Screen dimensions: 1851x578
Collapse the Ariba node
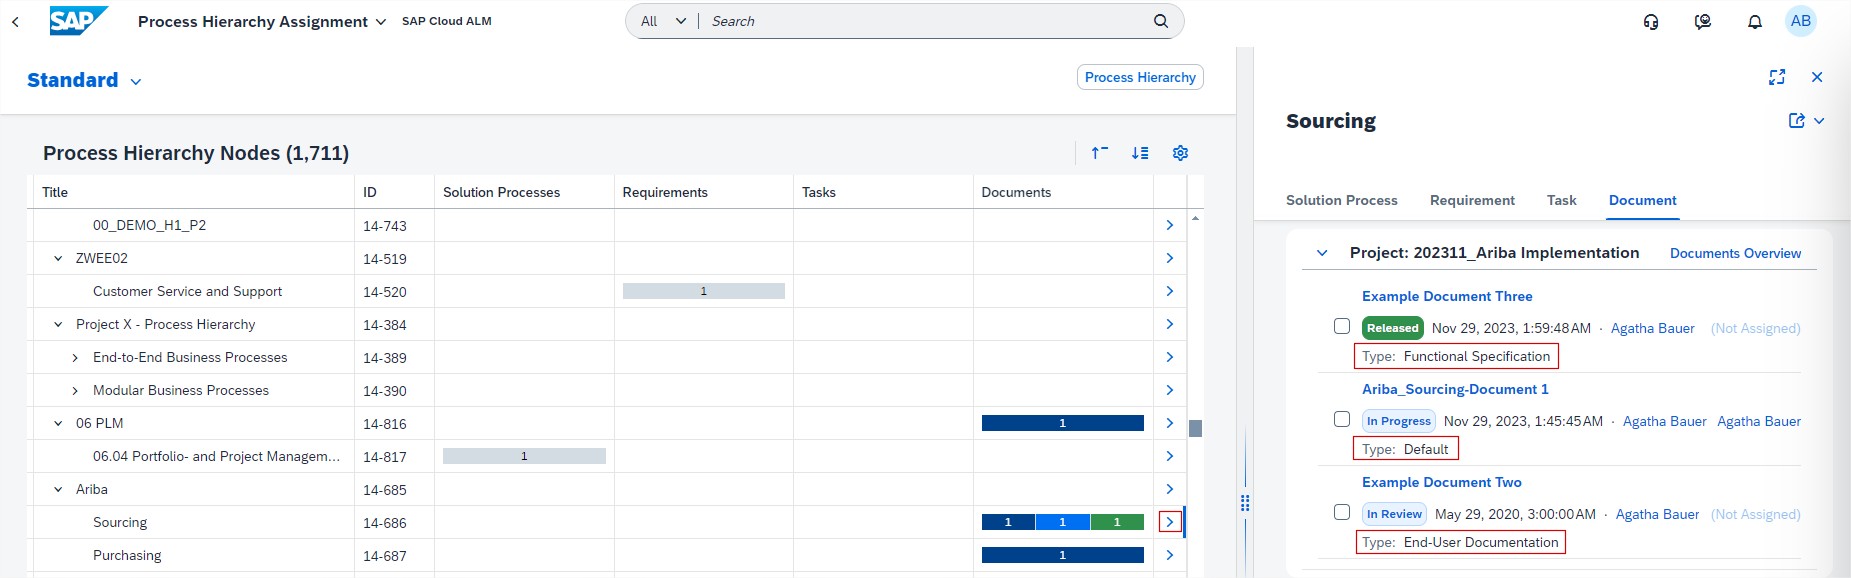point(58,489)
